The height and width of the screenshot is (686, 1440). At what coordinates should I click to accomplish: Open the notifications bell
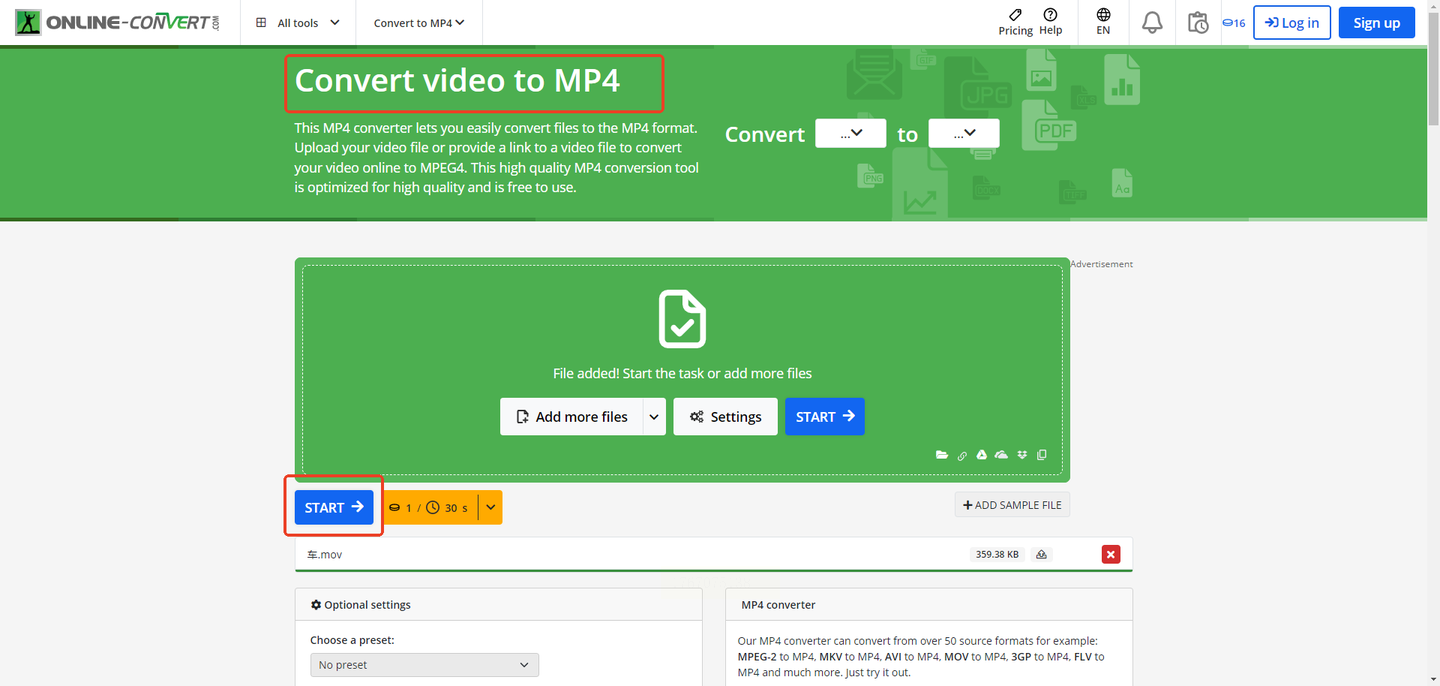point(1152,22)
